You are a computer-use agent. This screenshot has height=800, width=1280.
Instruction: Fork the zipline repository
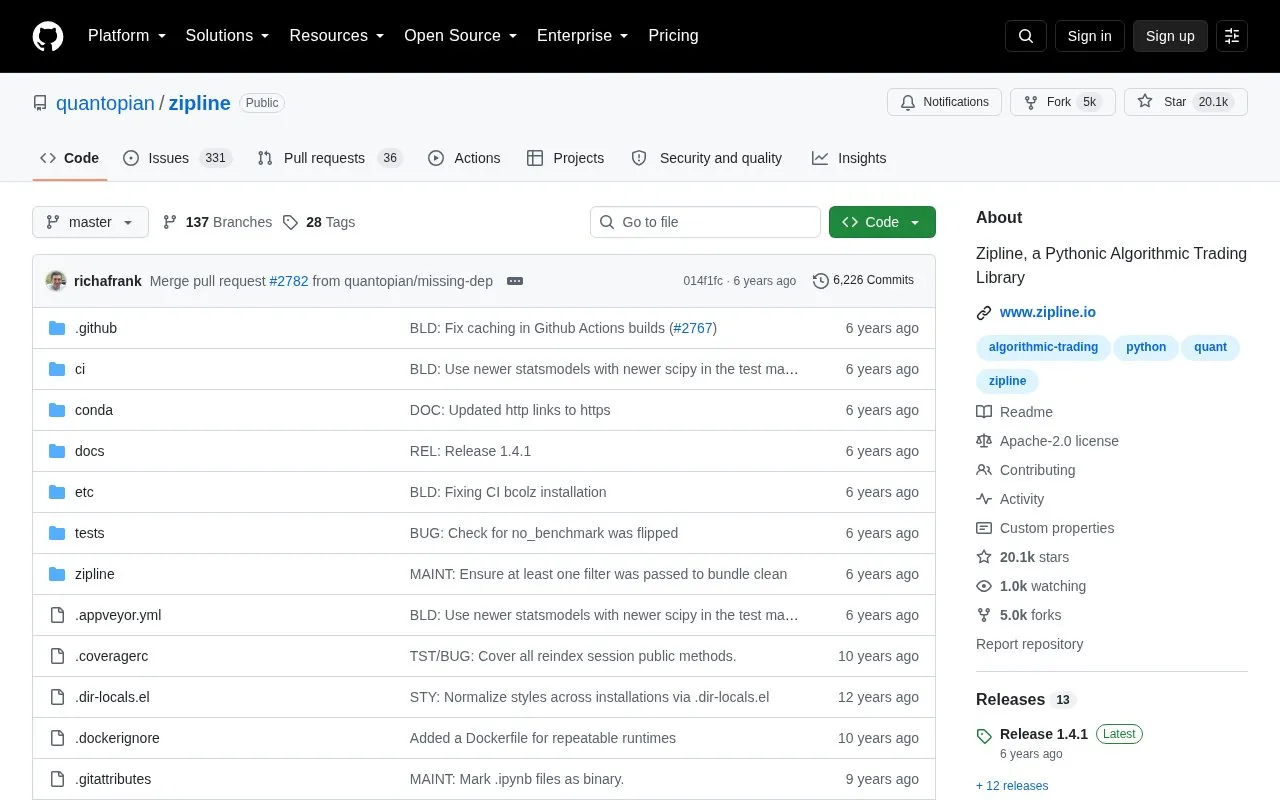(1063, 102)
